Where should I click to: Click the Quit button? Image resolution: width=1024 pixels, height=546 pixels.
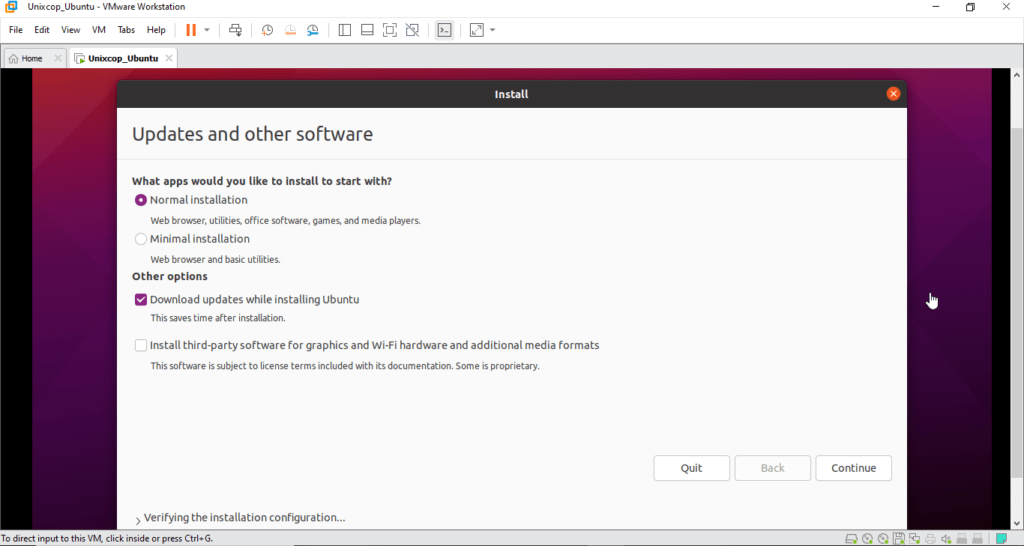click(692, 468)
